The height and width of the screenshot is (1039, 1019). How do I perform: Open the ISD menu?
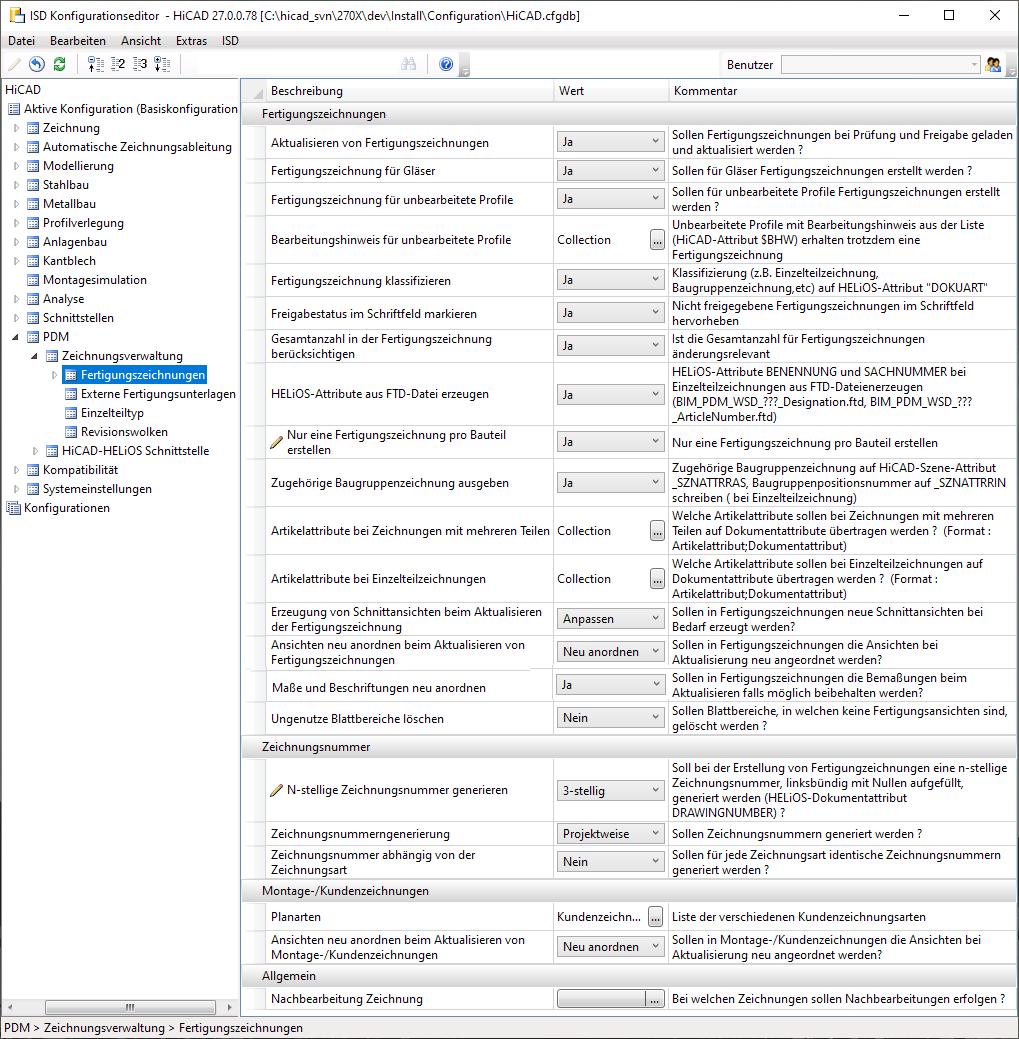click(230, 41)
